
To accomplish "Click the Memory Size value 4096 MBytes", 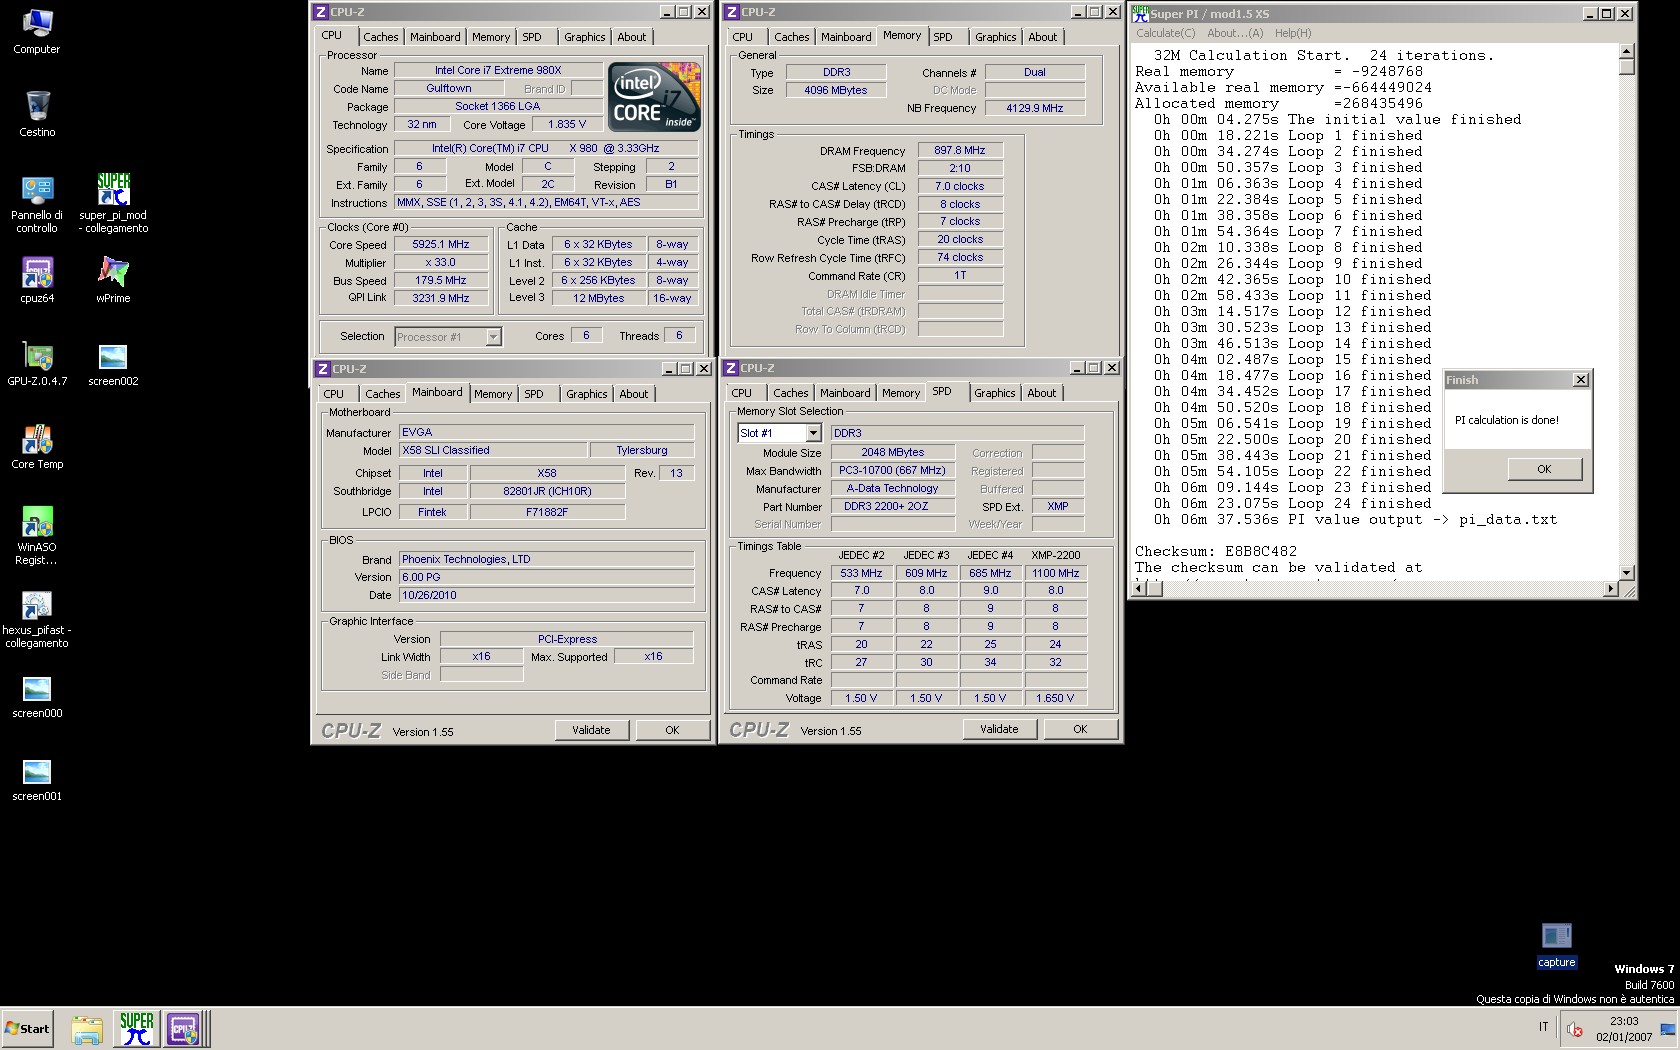I will (x=836, y=90).
